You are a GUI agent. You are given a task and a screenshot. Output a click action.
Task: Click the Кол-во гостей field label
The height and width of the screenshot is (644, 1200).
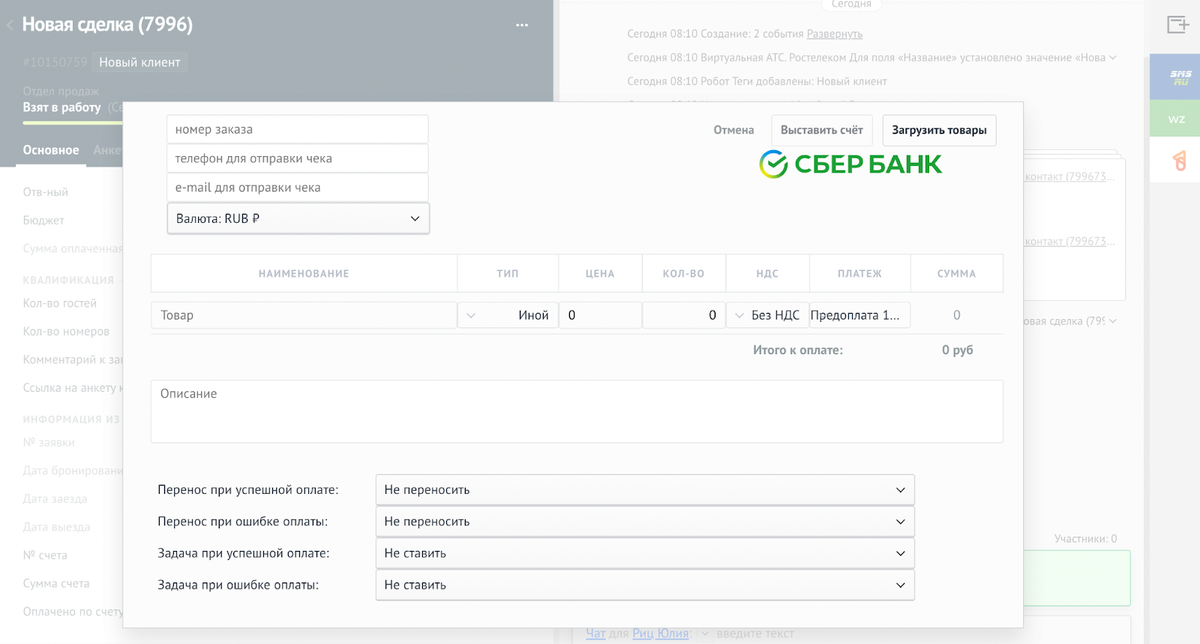tap(60, 303)
